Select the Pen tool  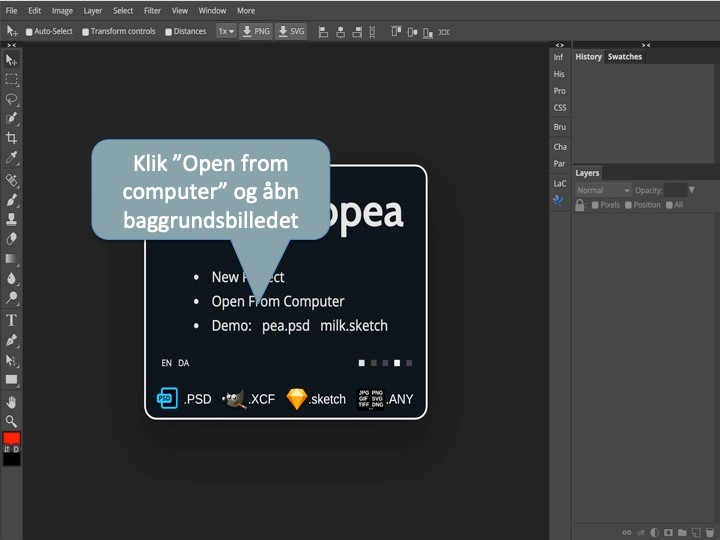pyautogui.click(x=11, y=340)
